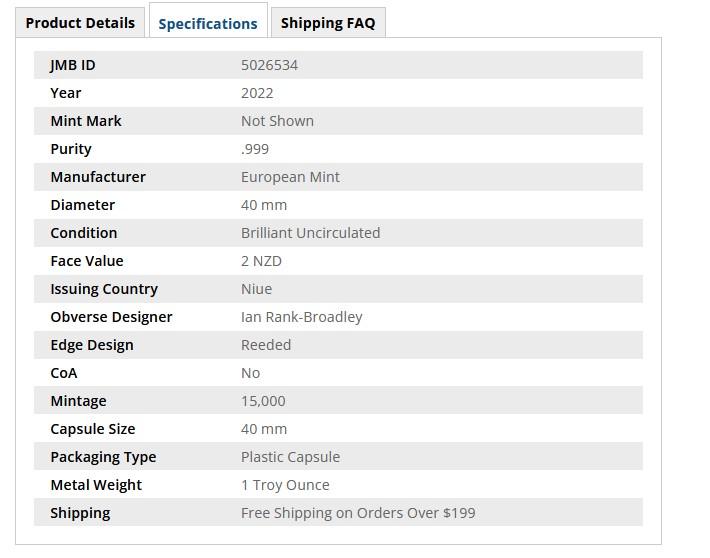Click the JMB ID value 5026534
Image resolution: width=710 pixels, height=558 pixels.
[269, 65]
